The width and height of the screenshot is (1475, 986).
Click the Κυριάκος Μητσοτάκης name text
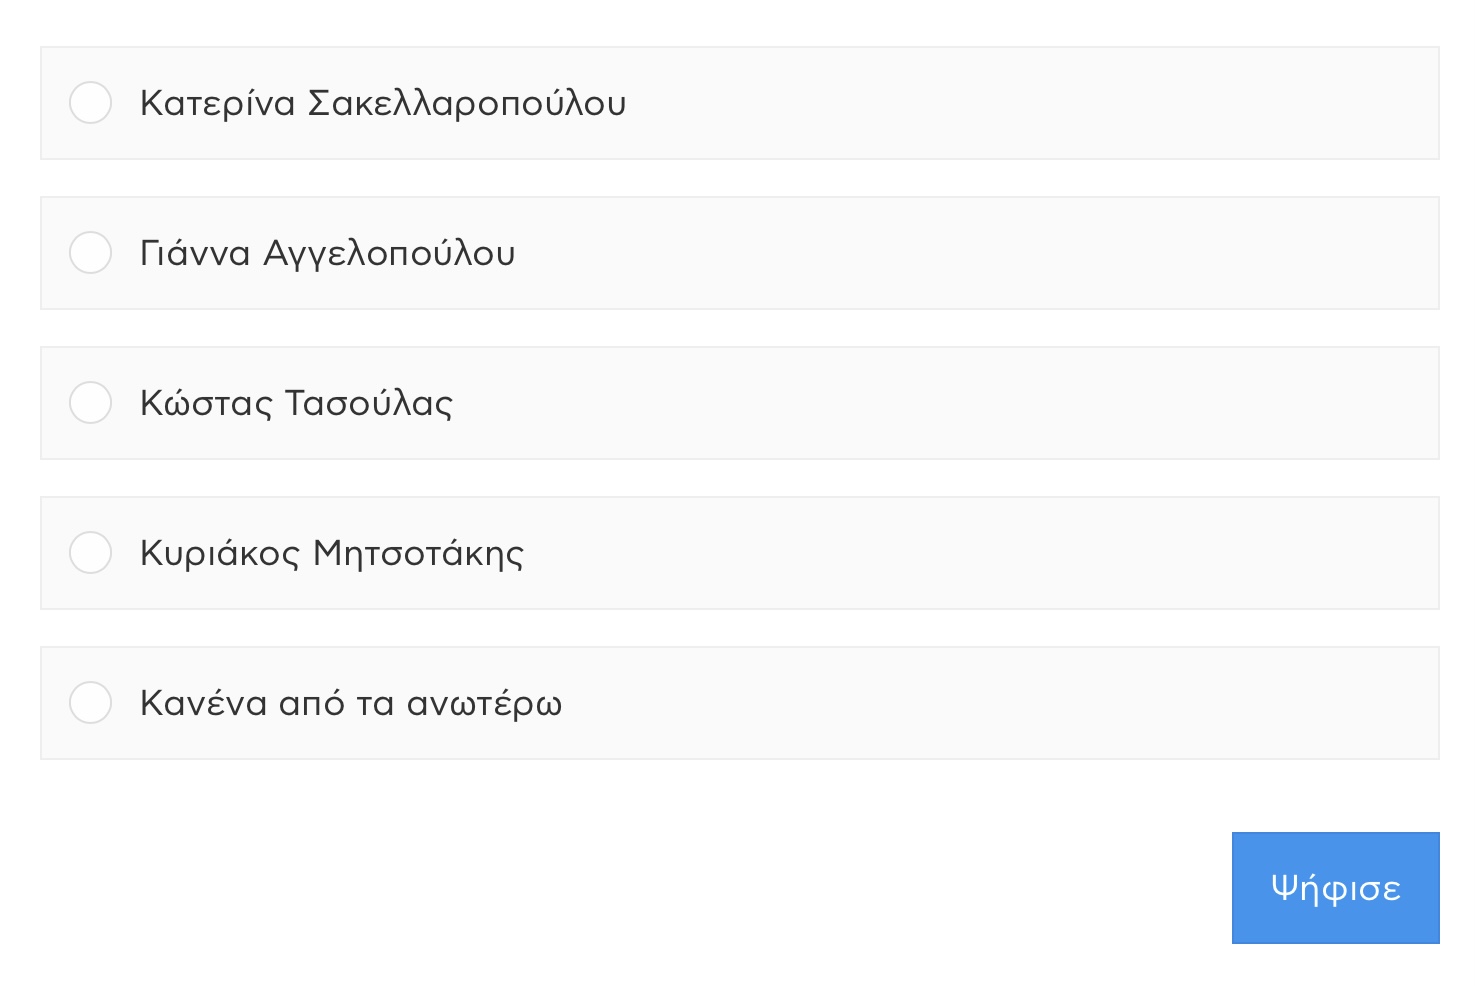332,553
